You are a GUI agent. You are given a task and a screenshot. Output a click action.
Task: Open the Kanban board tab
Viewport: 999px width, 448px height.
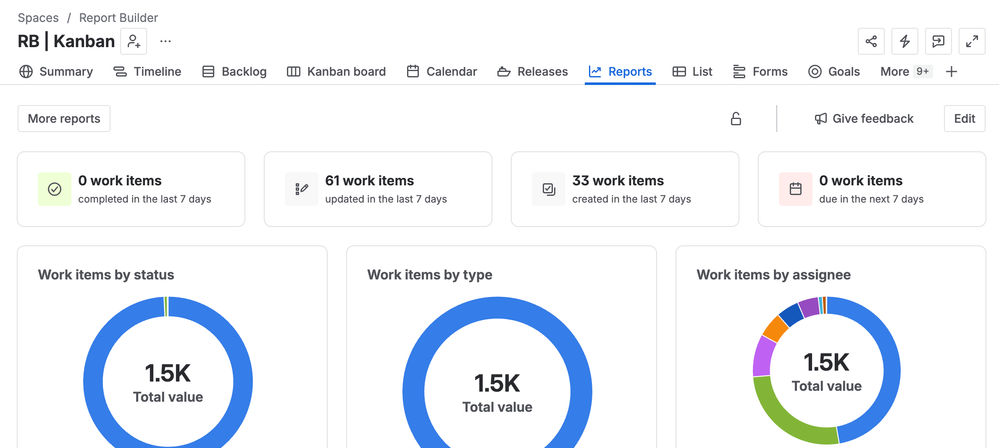point(336,71)
